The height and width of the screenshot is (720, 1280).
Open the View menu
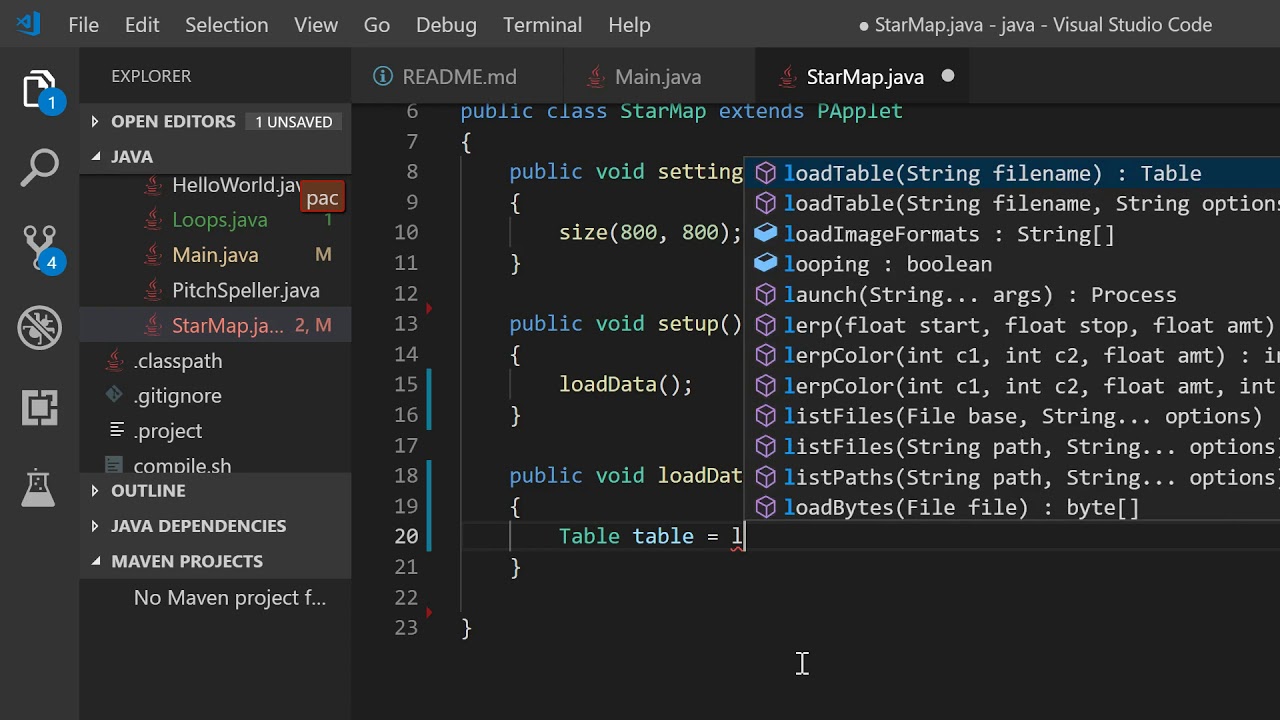(316, 25)
